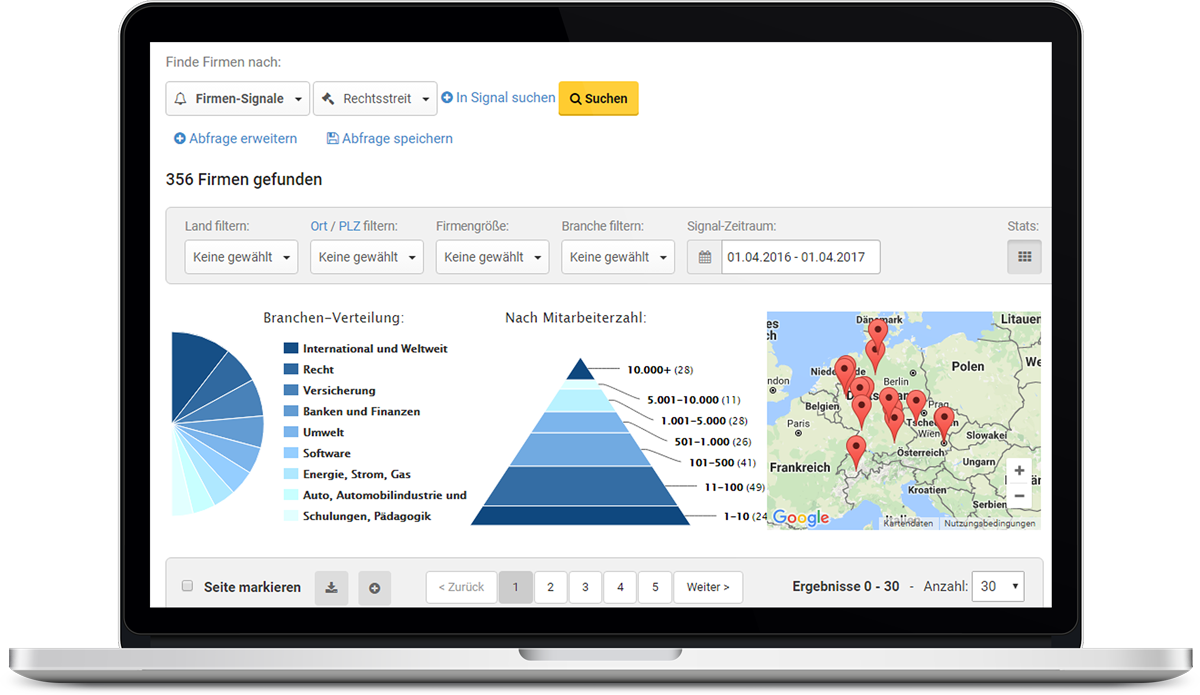Open the Anzahl results count selector
This screenshot has height=695, width=1200.
click(x=998, y=587)
